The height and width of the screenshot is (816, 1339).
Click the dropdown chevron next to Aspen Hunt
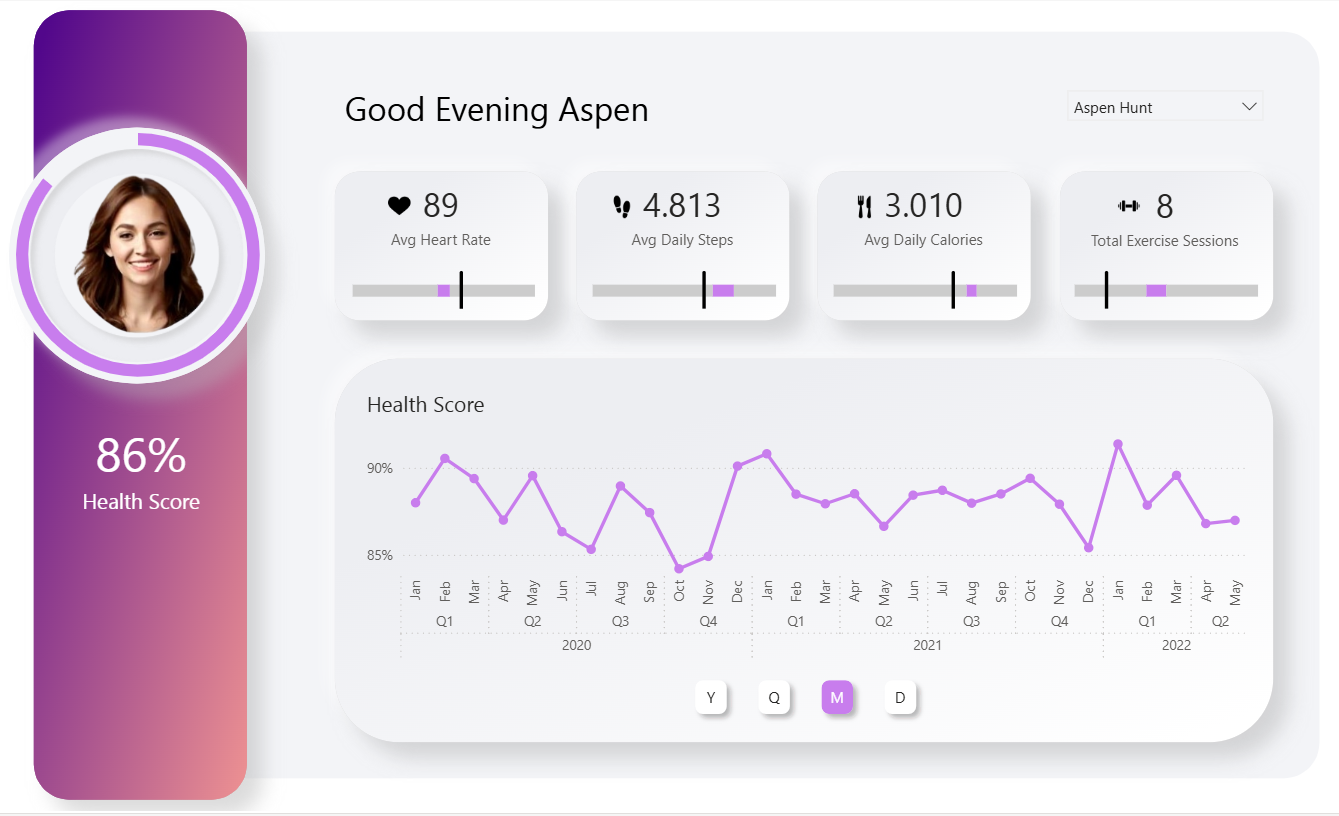click(x=1248, y=107)
